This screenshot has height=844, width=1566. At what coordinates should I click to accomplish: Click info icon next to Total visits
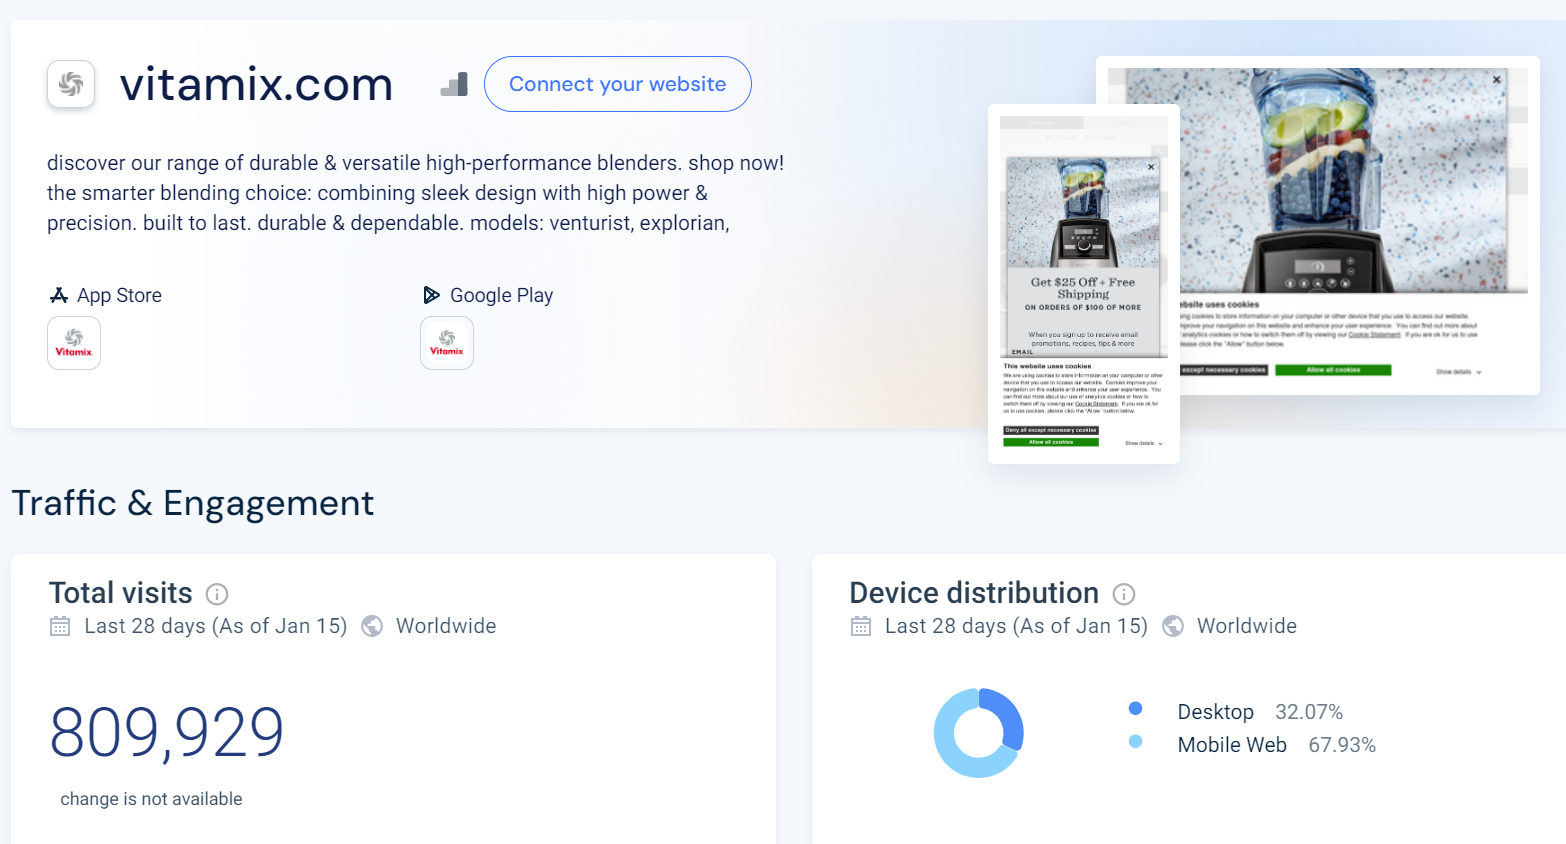217,594
